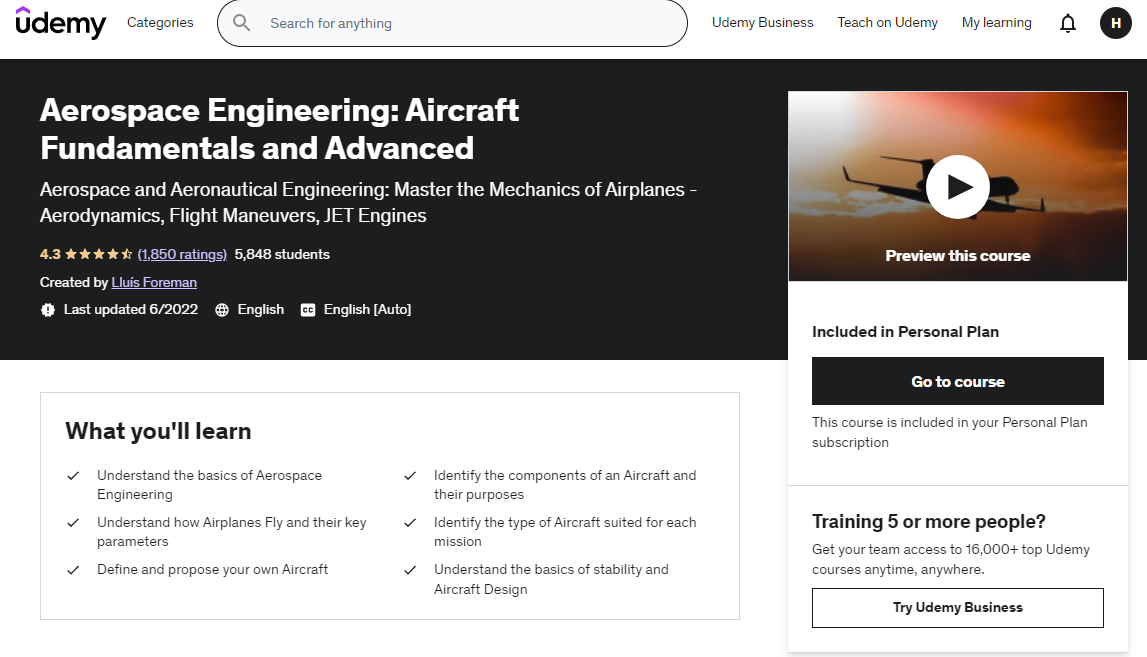Image resolution: width=1147 pixels, height=657 pixels.
Task: Open My learning
Action: 996,23
